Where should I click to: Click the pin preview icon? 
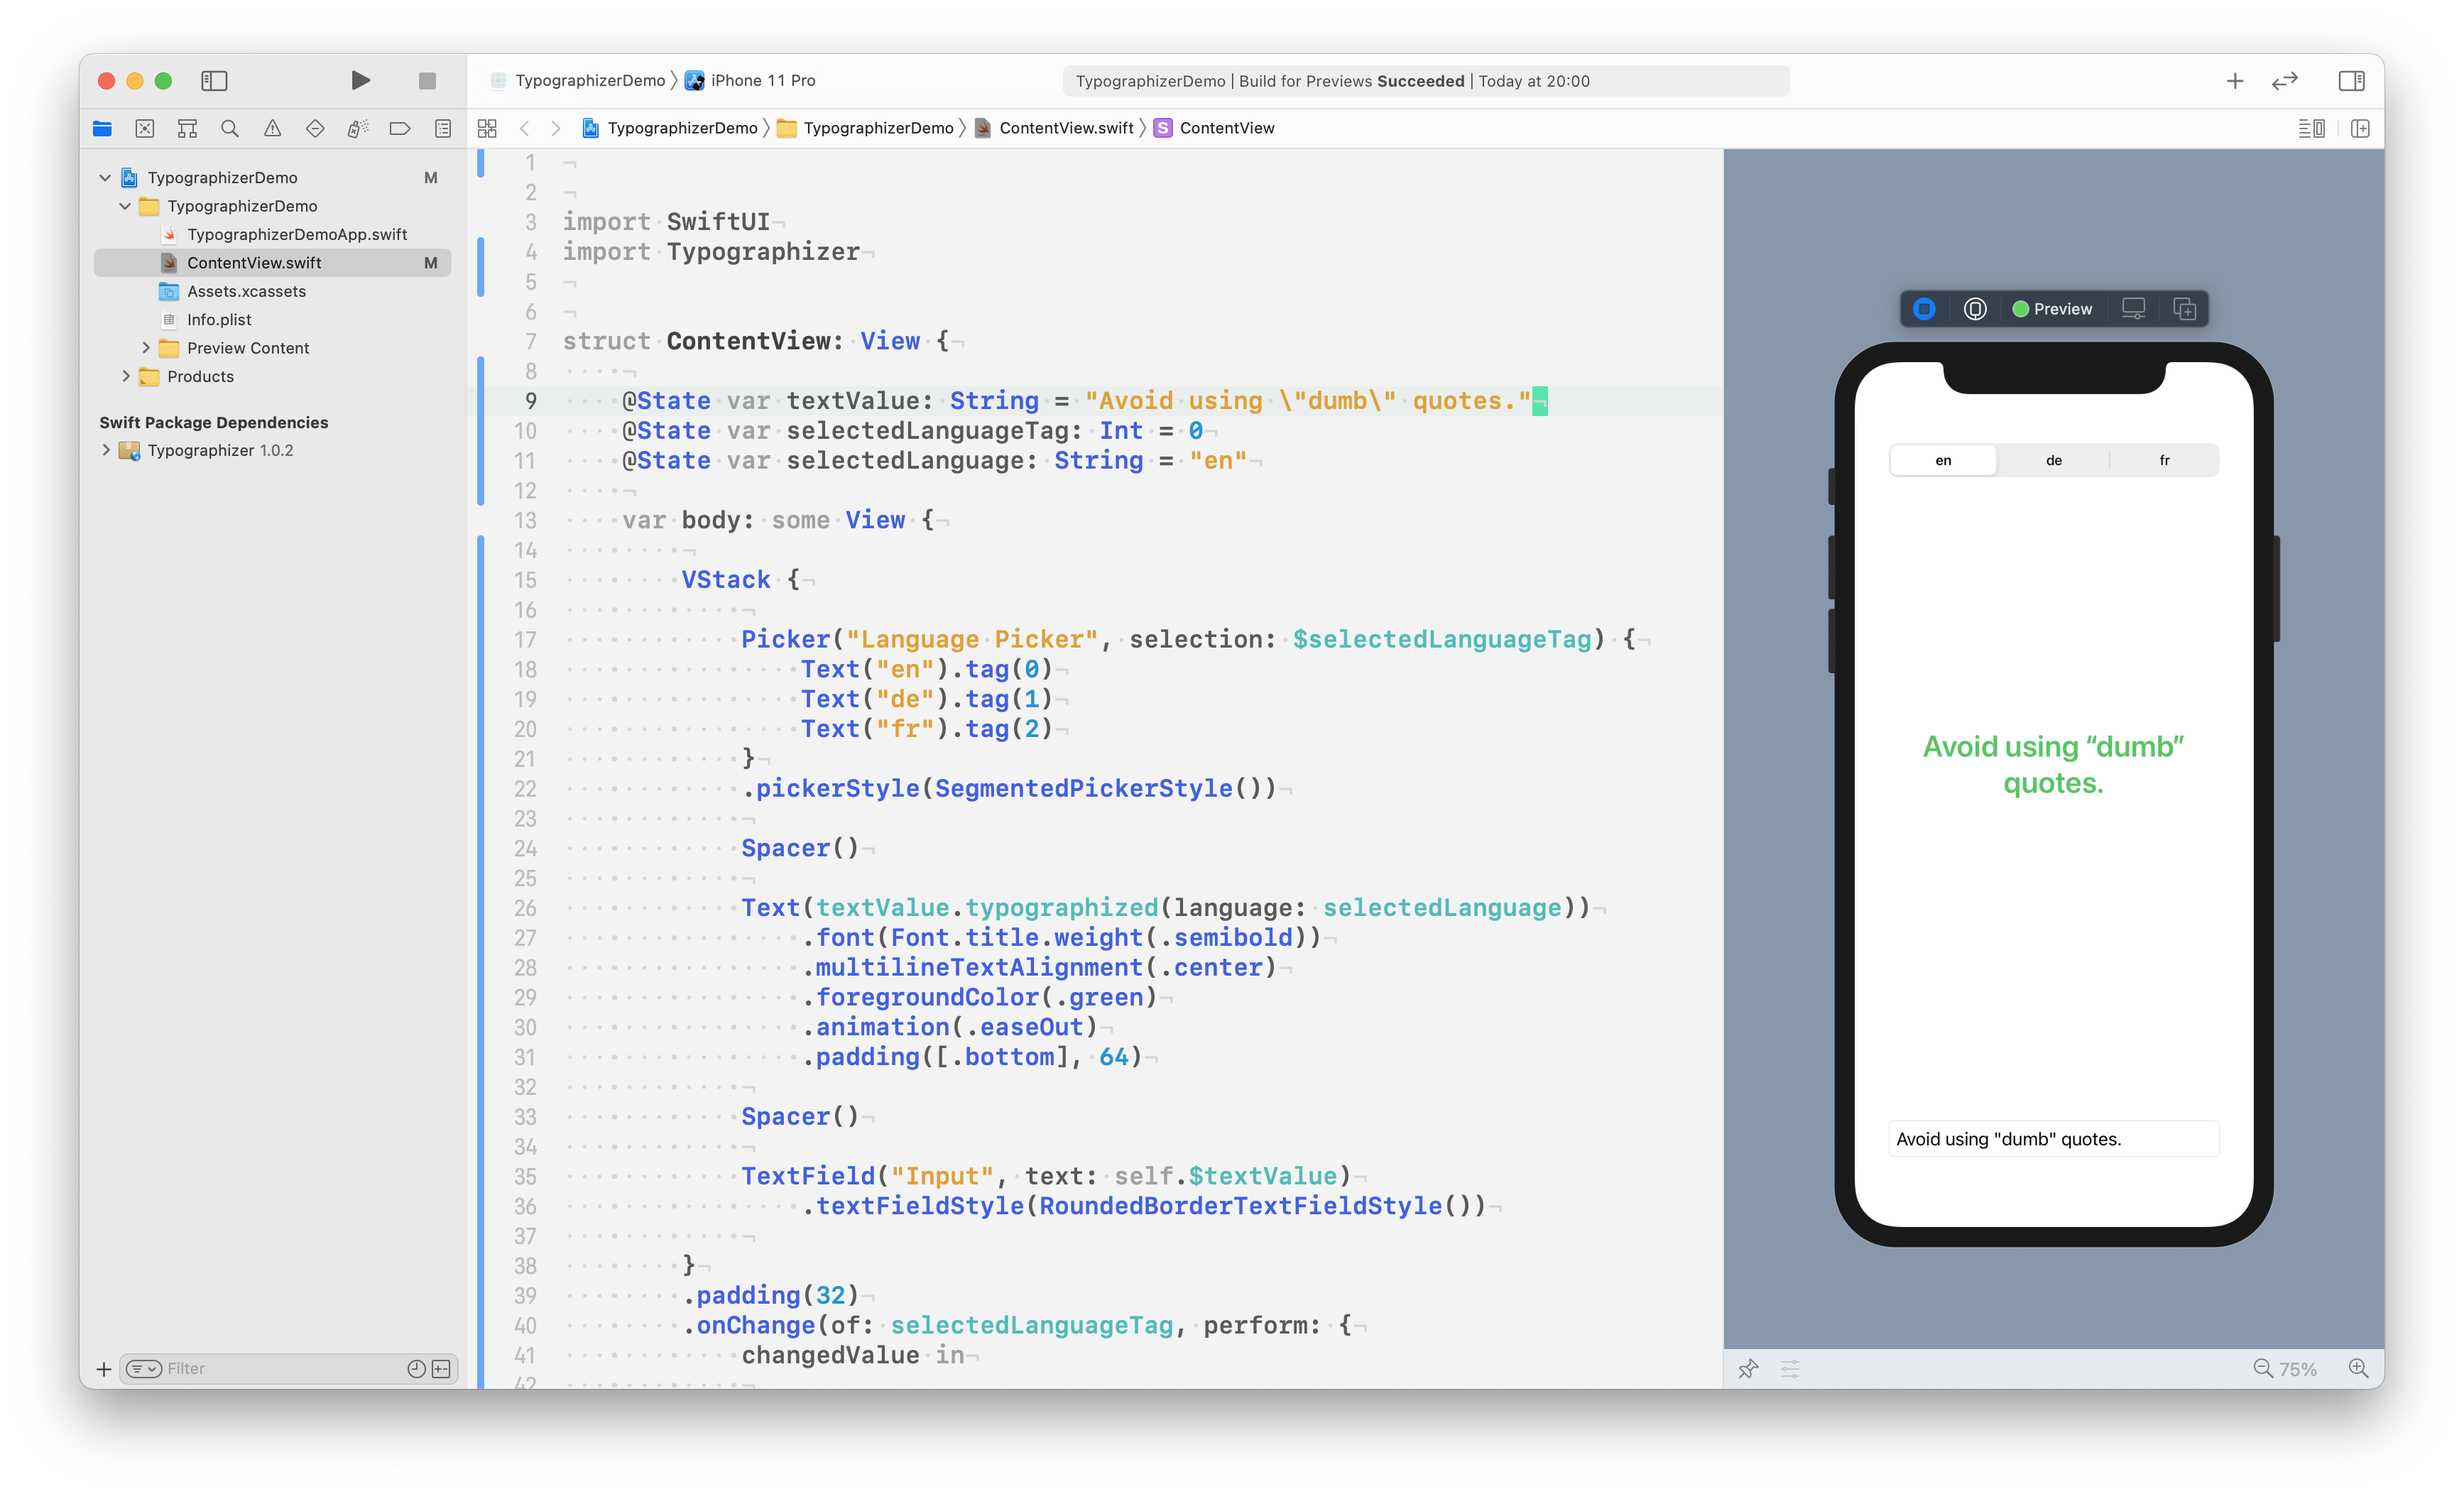click(x=1748, y=1368)
